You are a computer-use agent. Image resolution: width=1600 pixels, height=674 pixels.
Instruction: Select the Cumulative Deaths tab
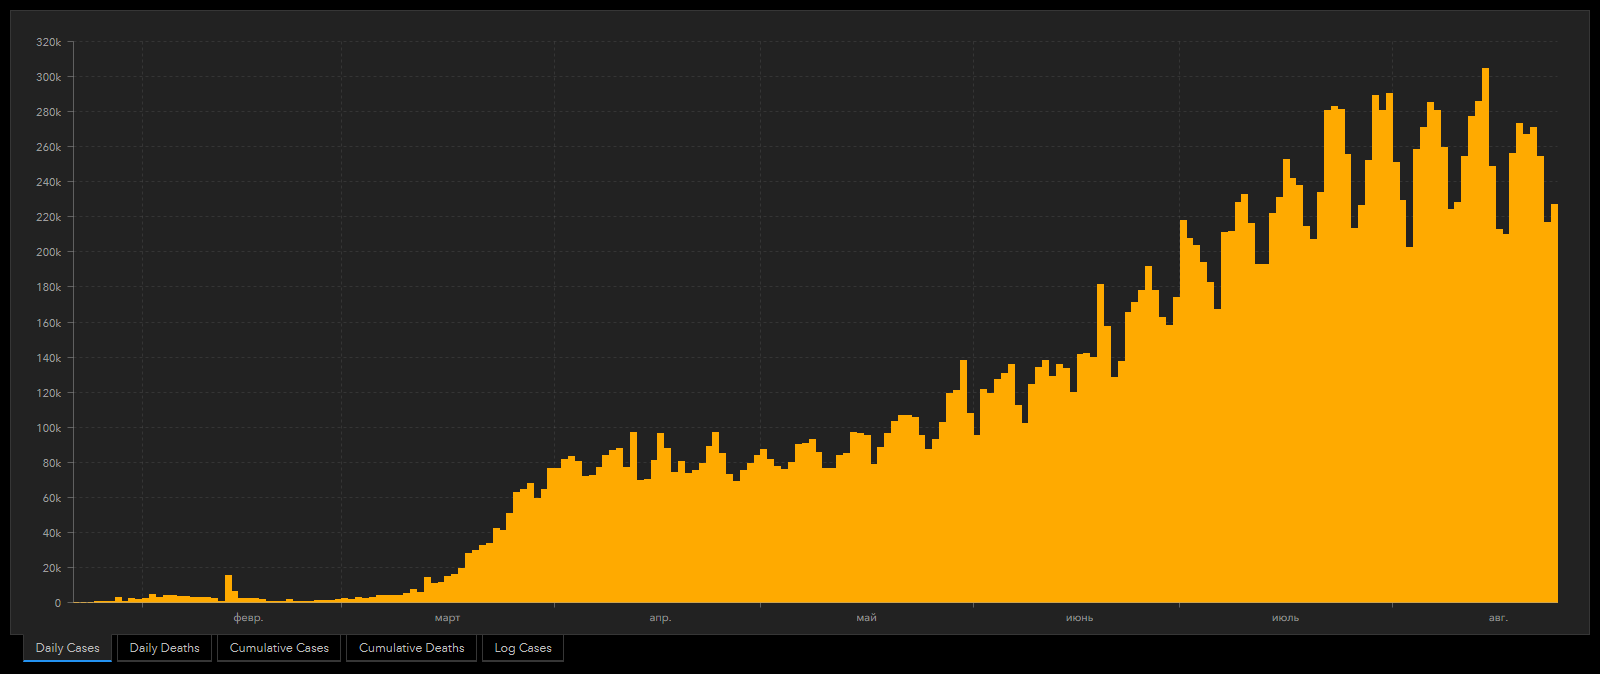point(411,648)
